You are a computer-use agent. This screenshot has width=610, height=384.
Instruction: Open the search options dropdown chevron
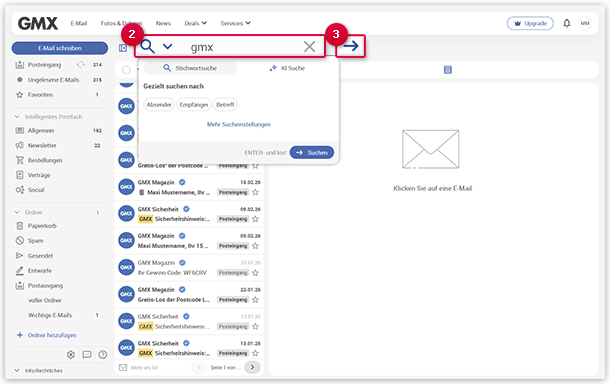[x=167, y=47]
